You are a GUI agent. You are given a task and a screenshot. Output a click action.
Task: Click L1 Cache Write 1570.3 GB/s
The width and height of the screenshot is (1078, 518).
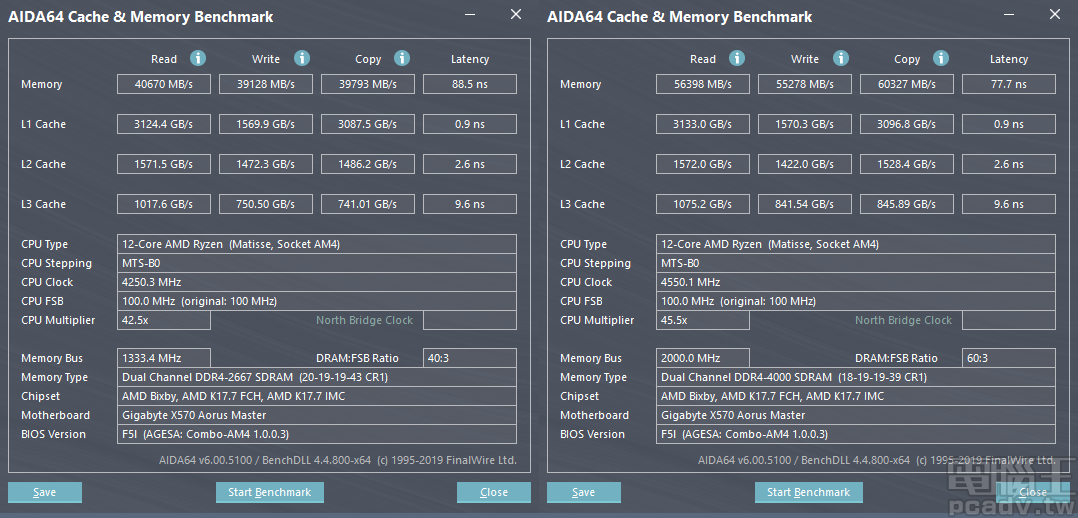pyautogui.click(x=804, y=125)
